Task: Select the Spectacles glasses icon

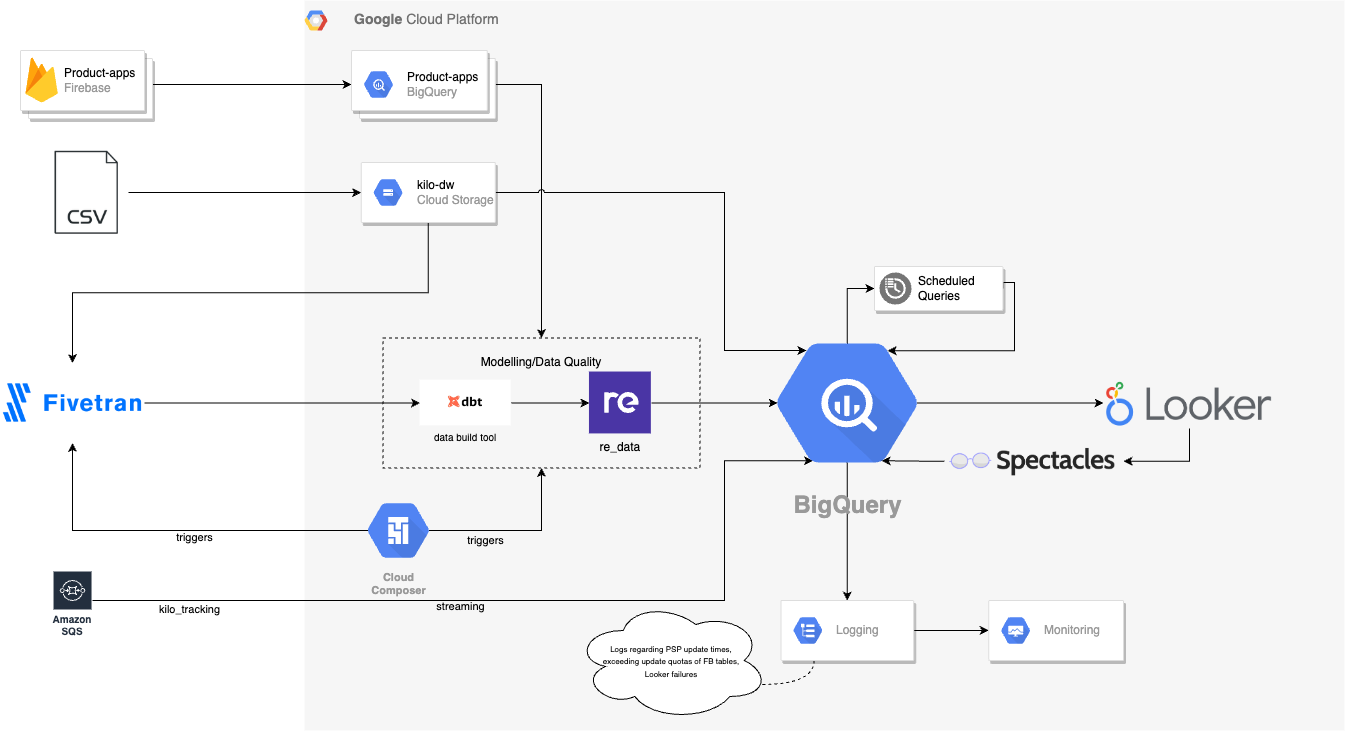Action: pyautogui.click(x=969, y=460)
